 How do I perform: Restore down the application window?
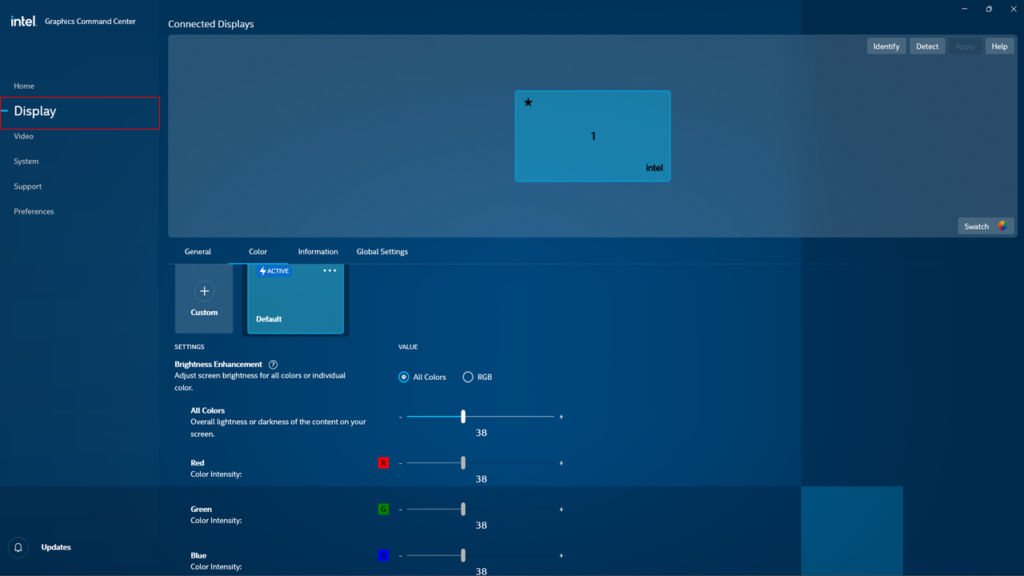(x=989, y=9)
